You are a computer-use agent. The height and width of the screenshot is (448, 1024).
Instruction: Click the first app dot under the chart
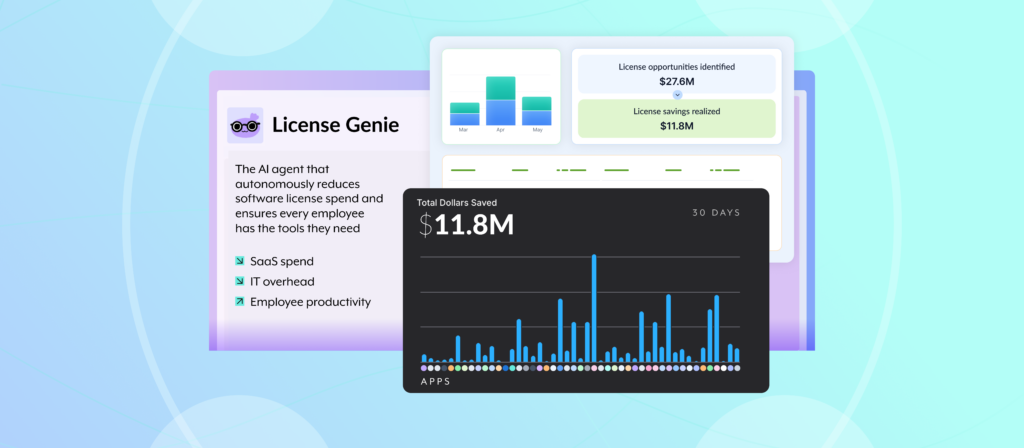point(424,368)
